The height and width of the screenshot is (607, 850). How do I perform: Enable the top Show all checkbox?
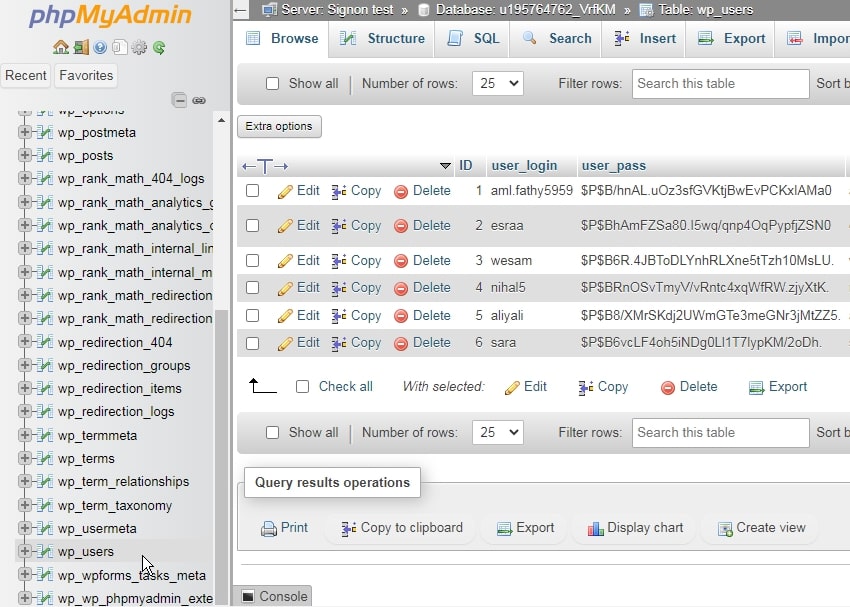(x=272, y=84)
